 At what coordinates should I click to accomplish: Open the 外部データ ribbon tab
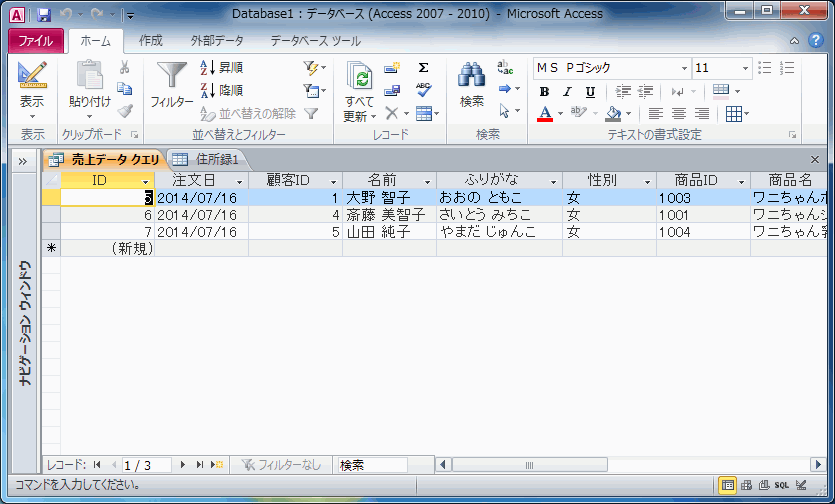point(217,40)
